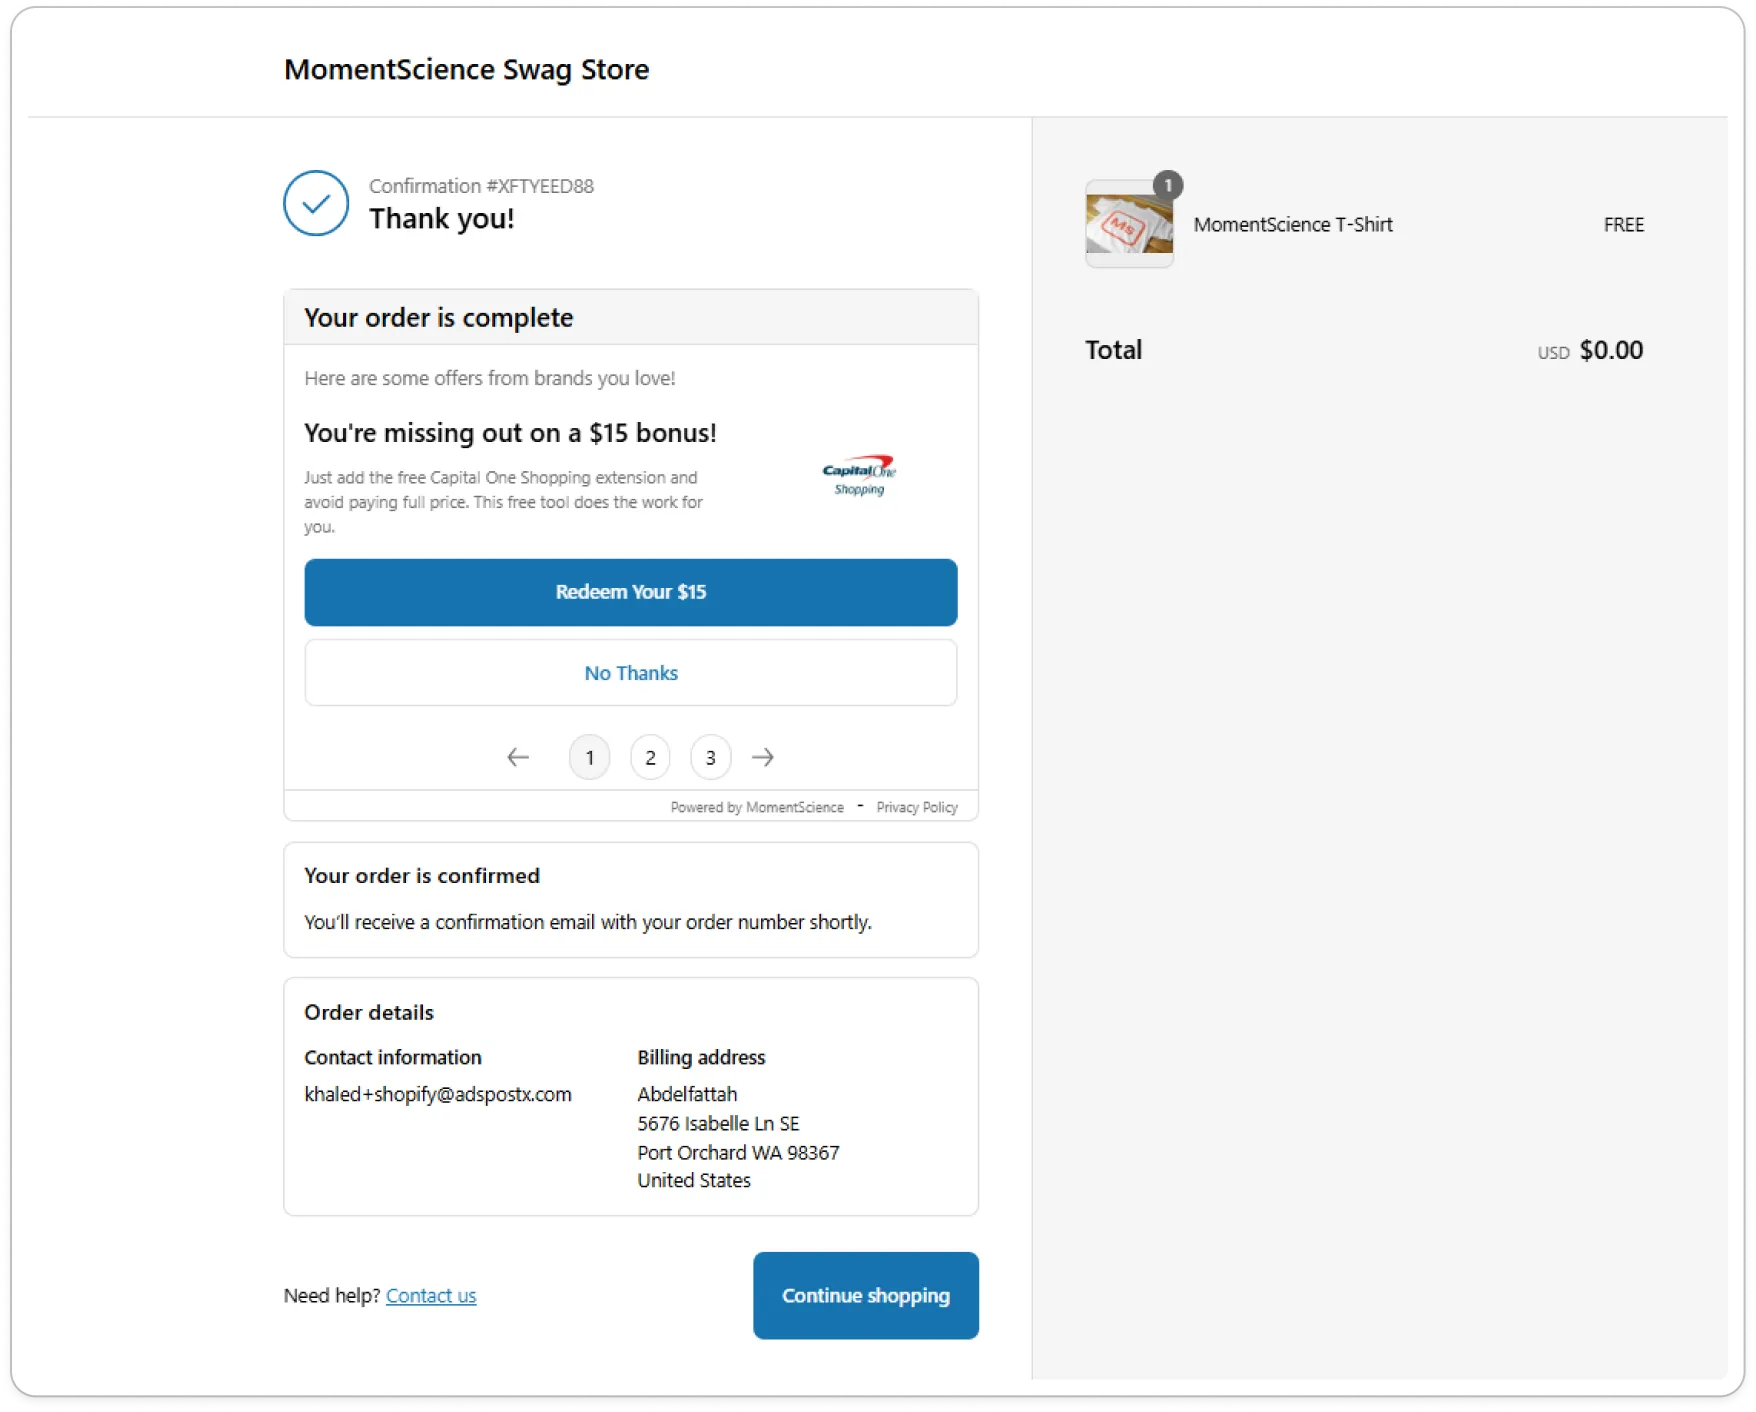Click Powered by MomentScience text
The image size is (1756, 1412).
(x=757, y=808)
